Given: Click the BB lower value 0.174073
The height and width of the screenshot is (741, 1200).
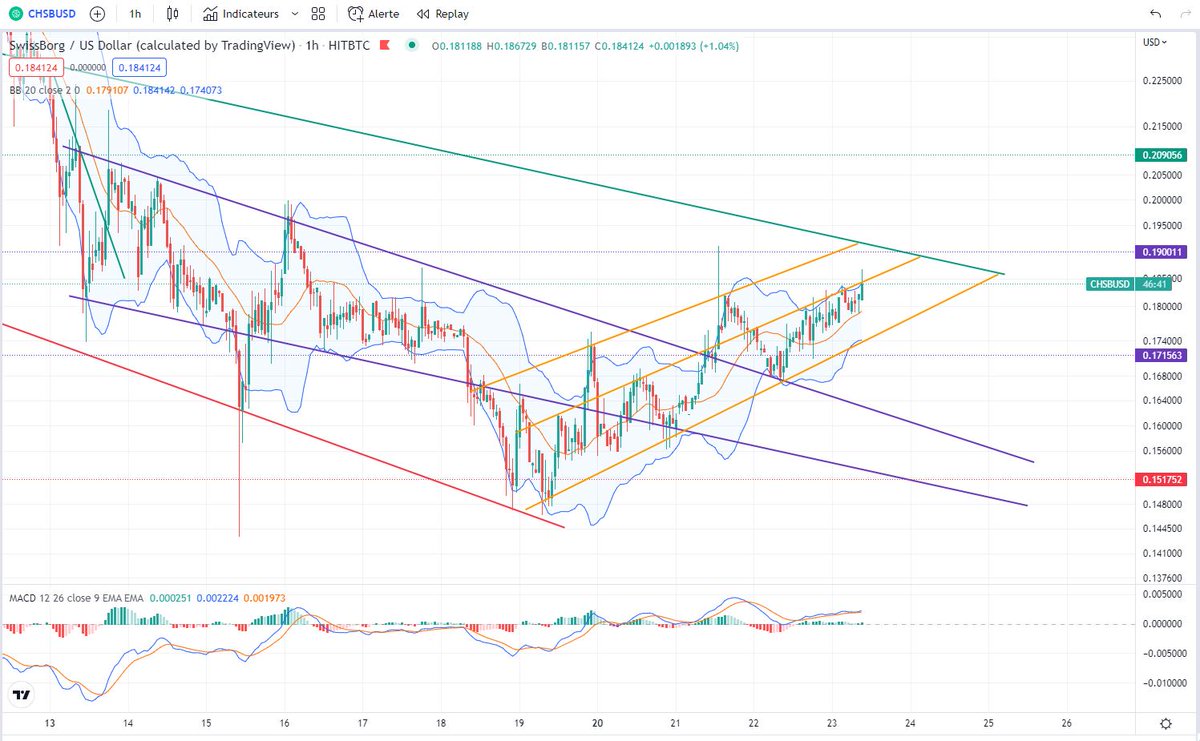Looking at the screenshot, I should (202, 90).
